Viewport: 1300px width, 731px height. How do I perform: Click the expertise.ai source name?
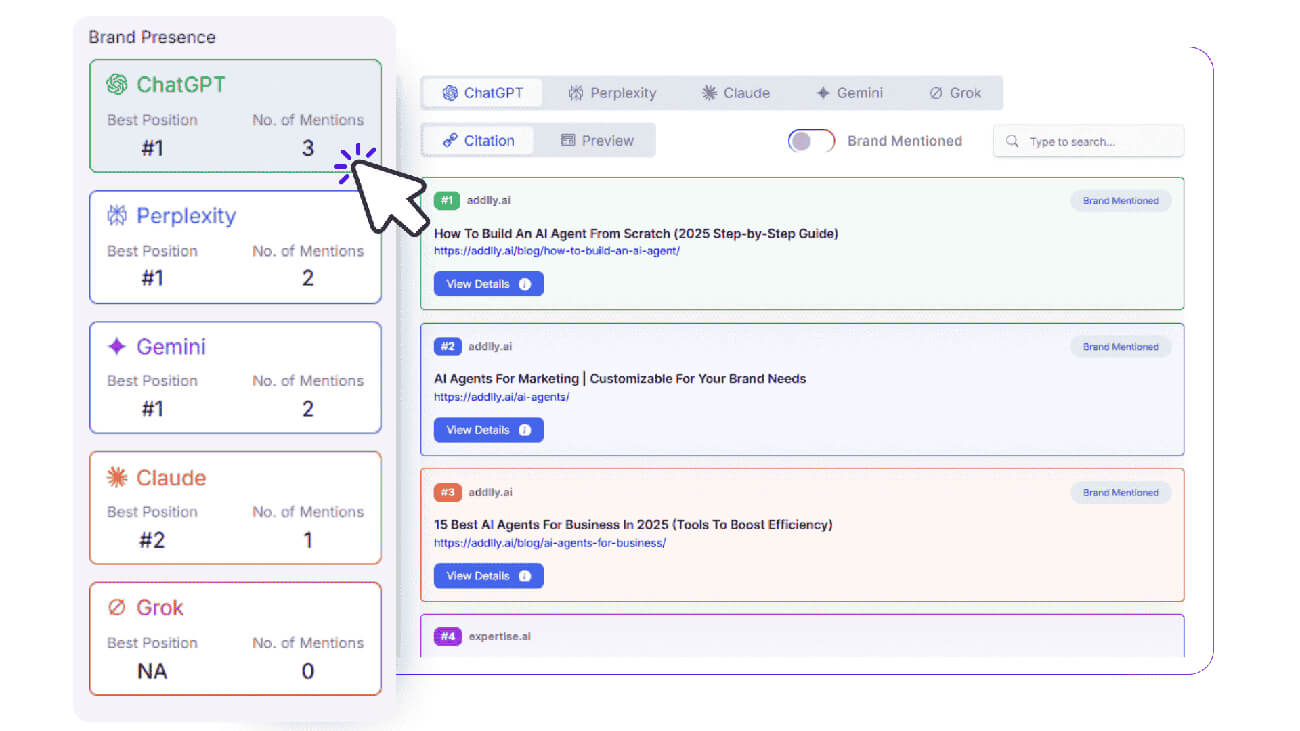499,636
